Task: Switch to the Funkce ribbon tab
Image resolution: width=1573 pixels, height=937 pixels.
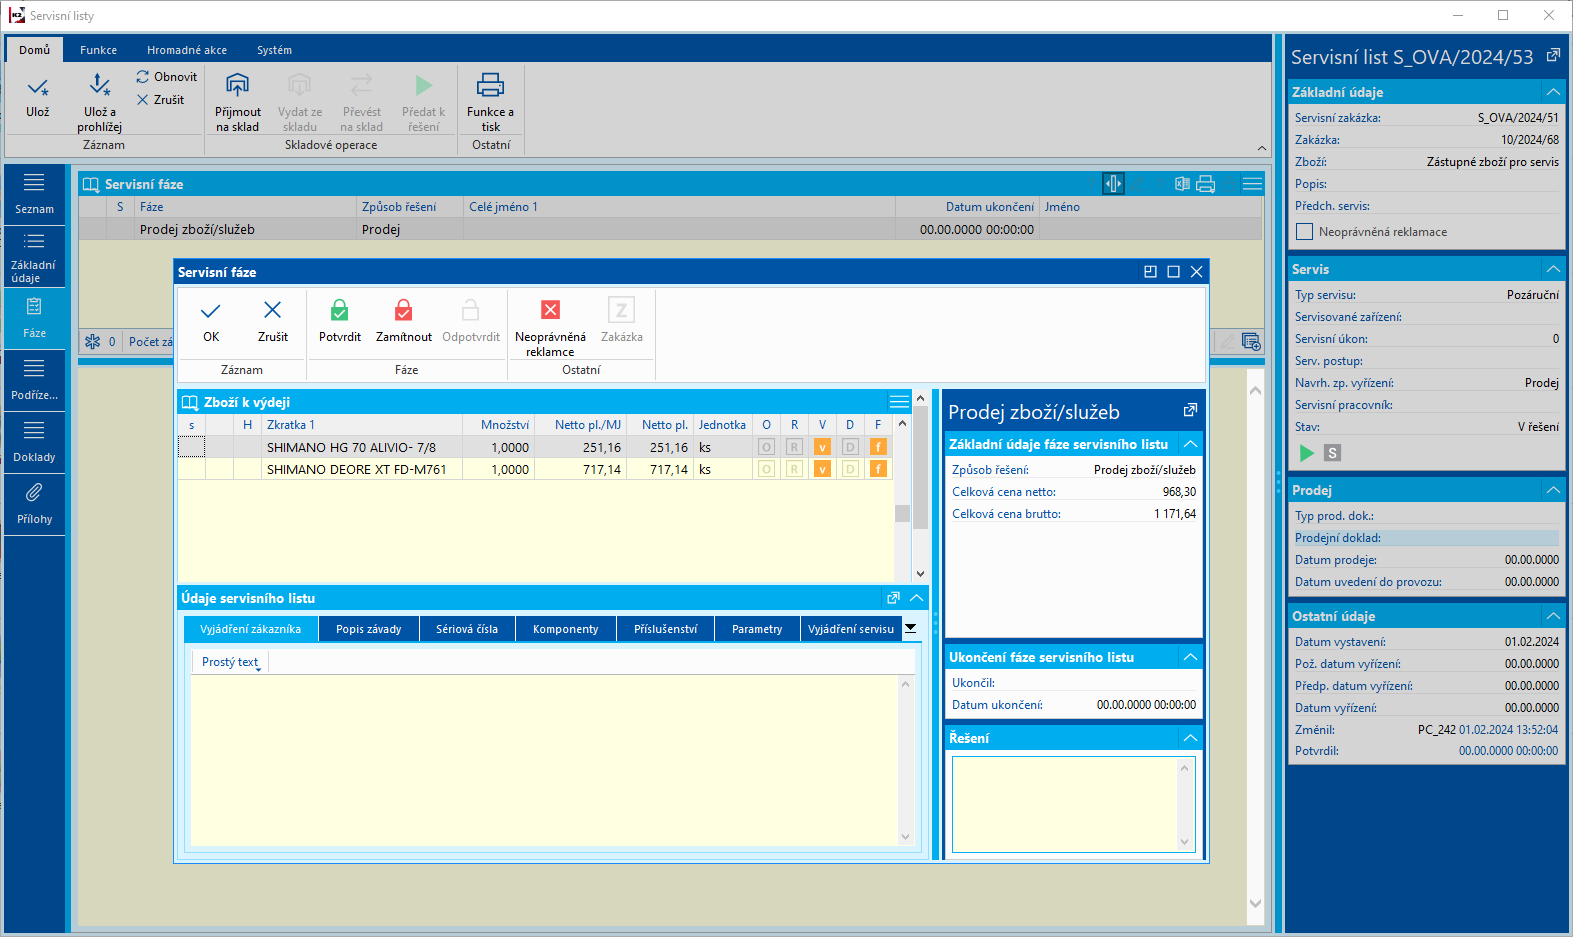Action: (x=98, y=50)
